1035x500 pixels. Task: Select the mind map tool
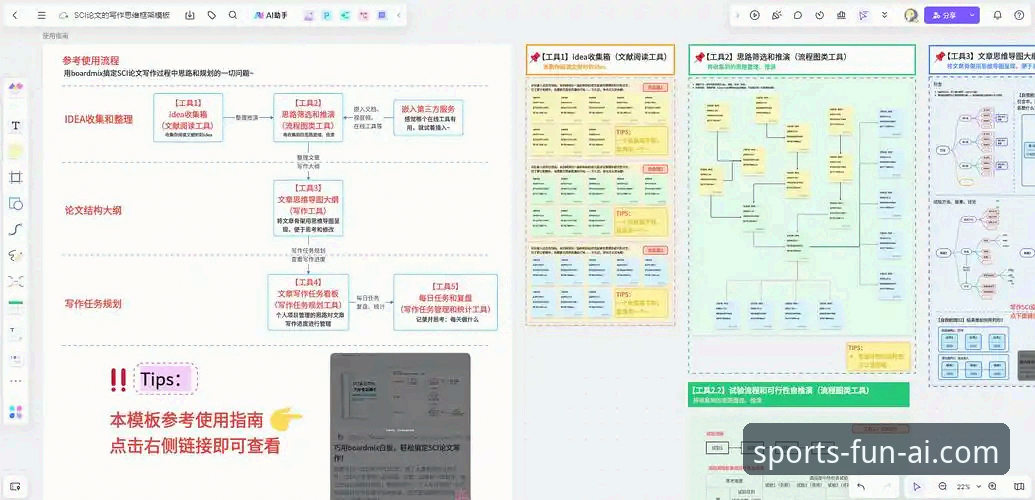pyautogui.click(x=16, y=281)
